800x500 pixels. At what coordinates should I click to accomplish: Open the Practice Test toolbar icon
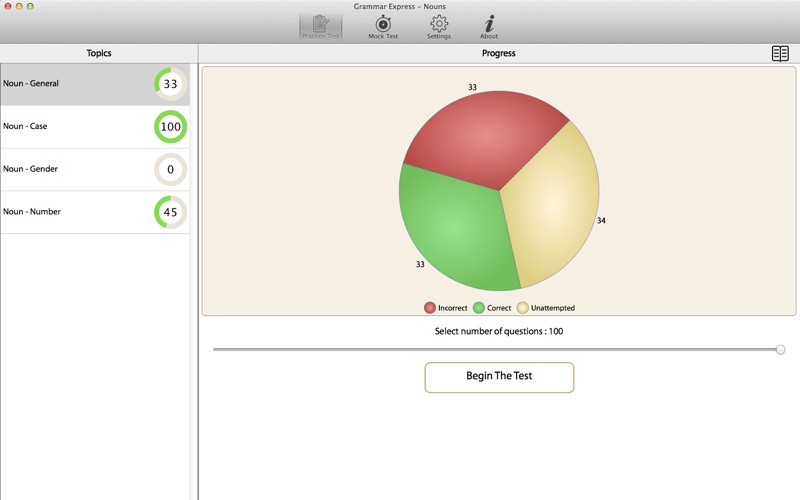coord(320,27)
